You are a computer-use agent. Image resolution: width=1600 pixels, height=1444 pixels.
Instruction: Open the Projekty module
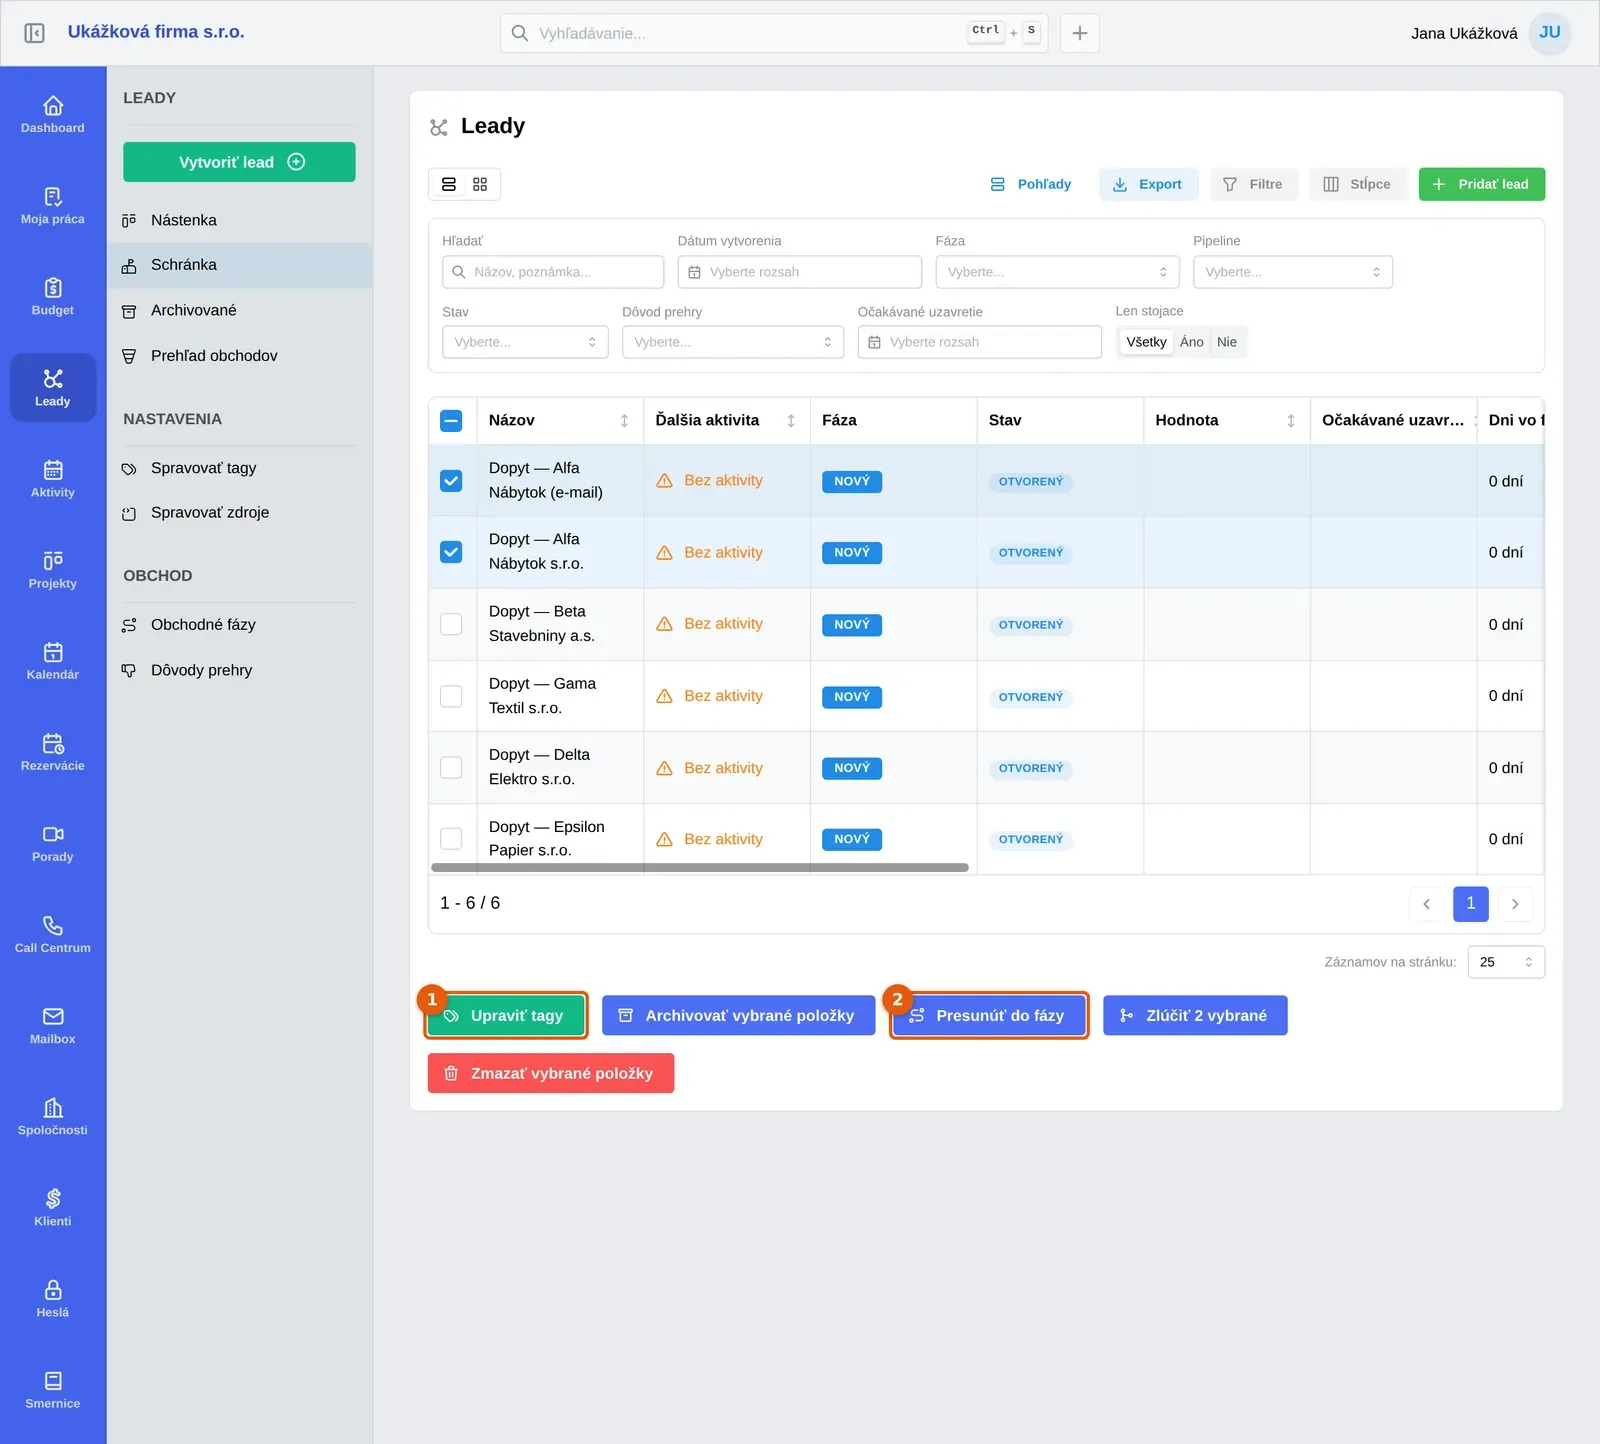click(53, 569)
